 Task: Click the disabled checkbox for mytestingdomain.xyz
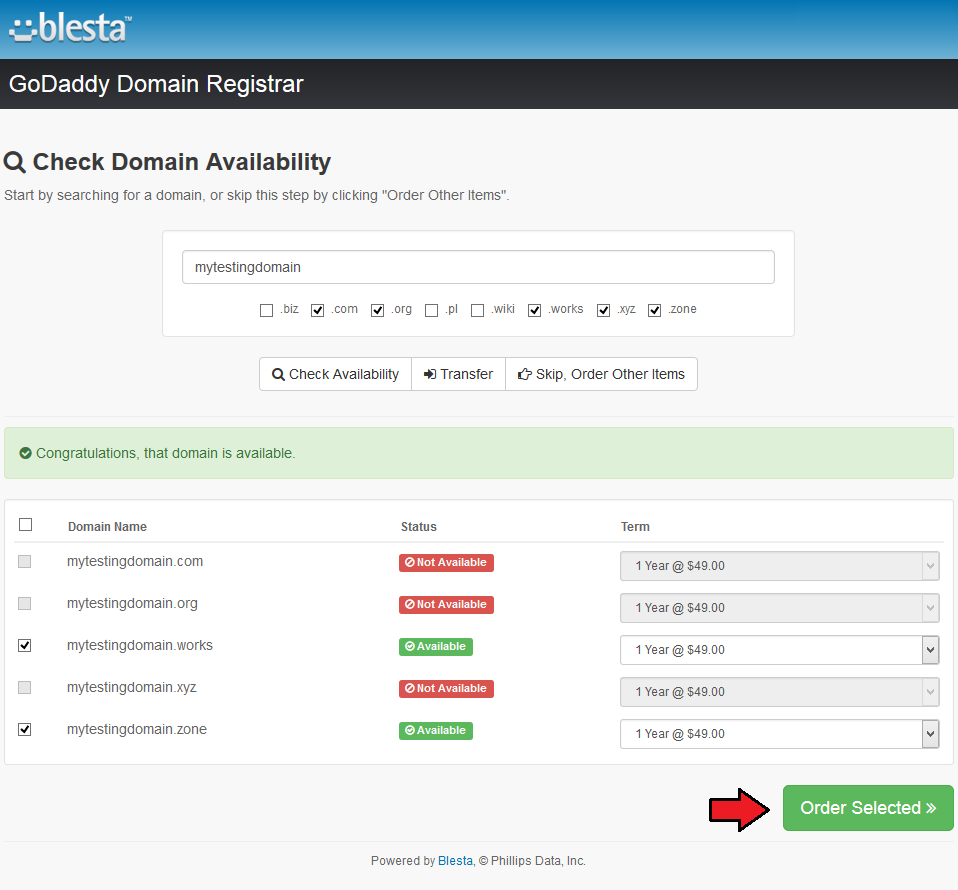coord(24,687)
